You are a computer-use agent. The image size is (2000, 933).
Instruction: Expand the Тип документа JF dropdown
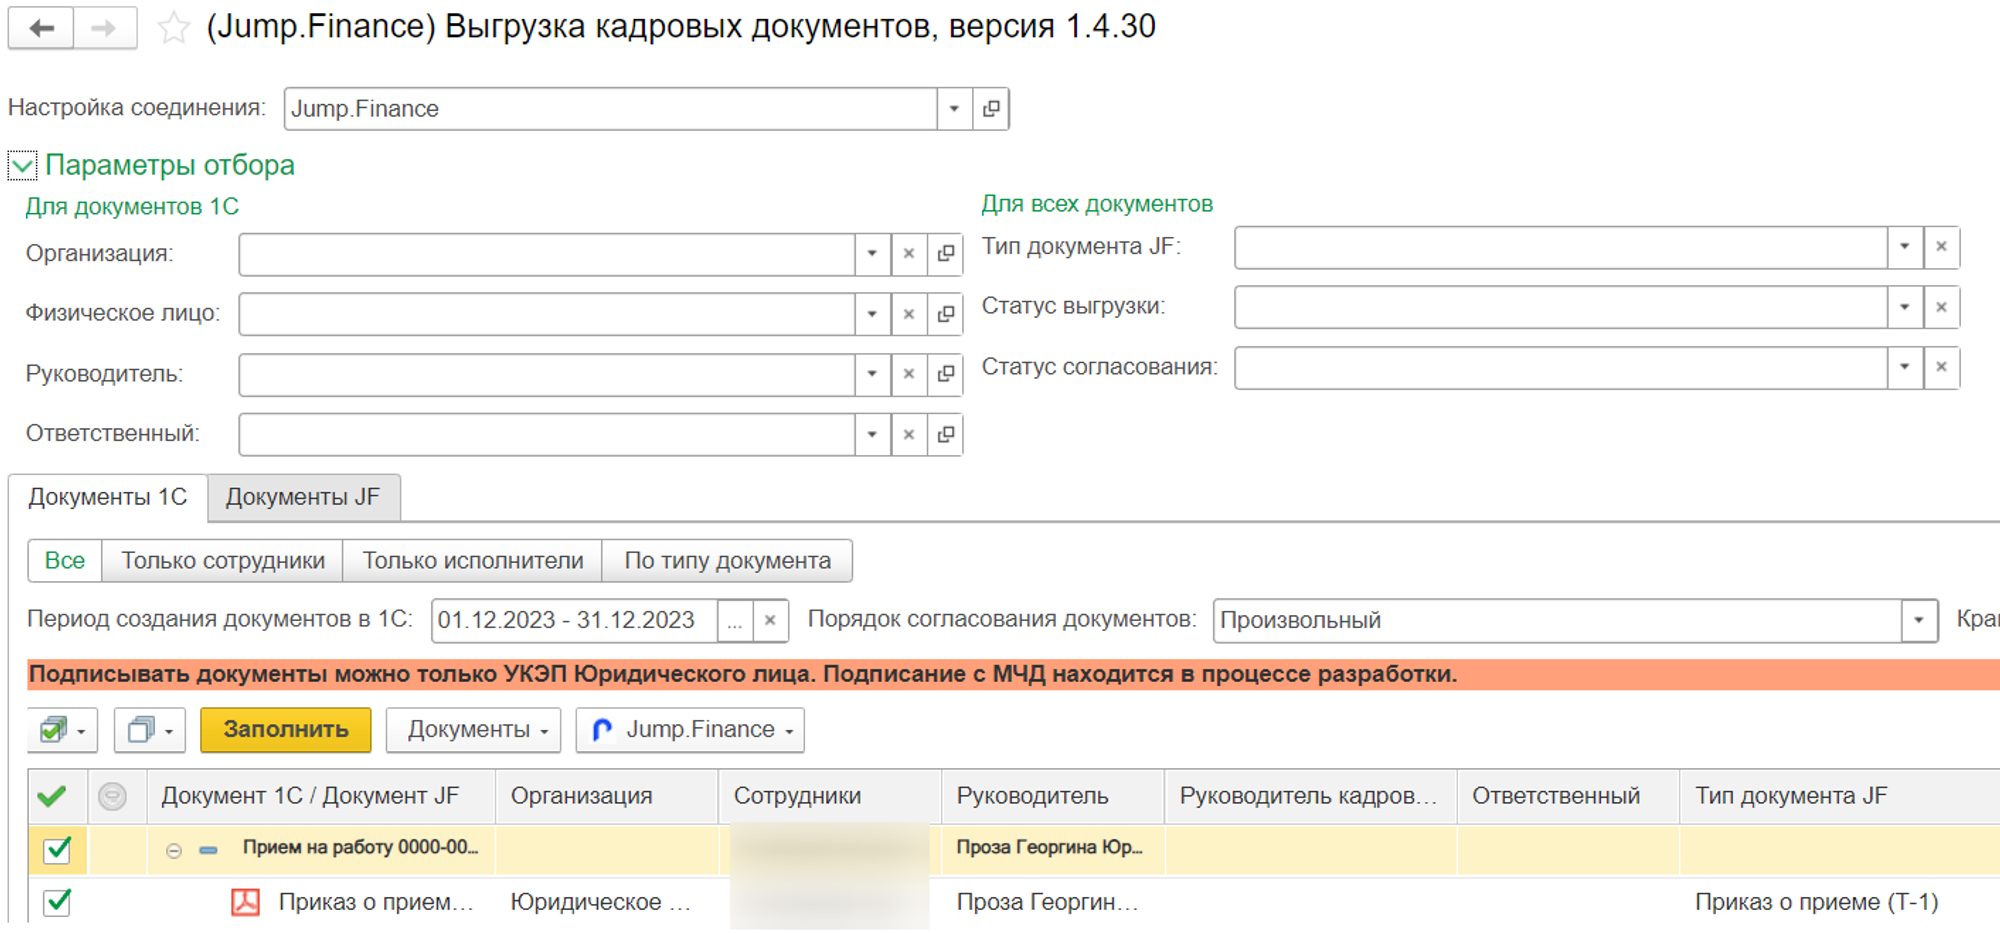point(1904,247)
